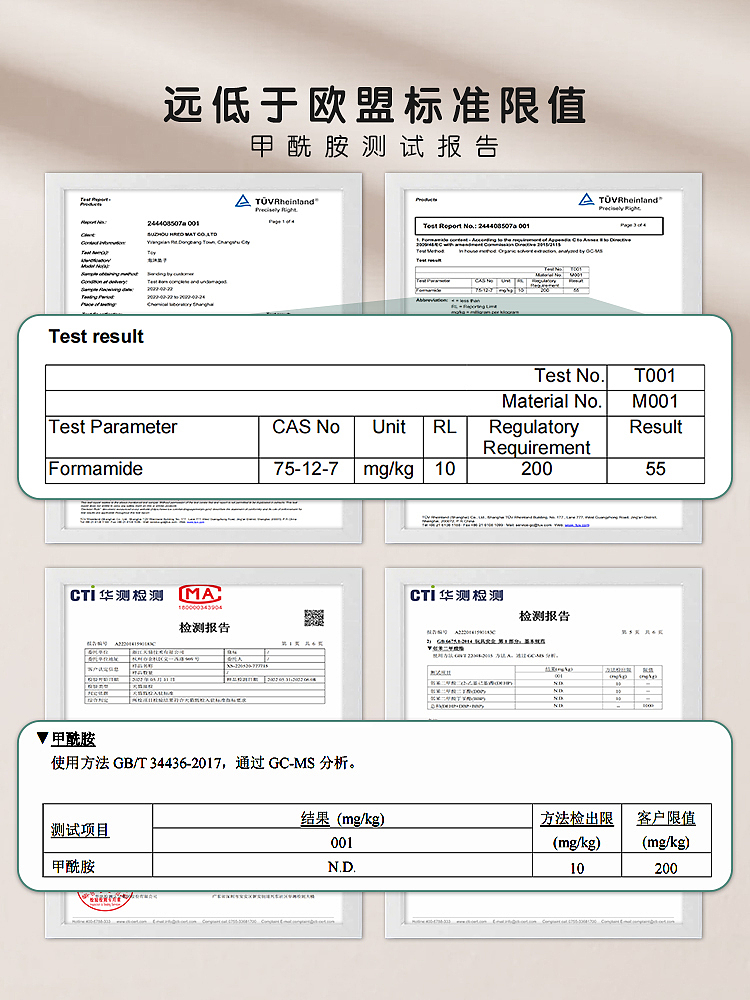
Task: Click the 甲酰胺 row label in Chinese table
Action: click(98, 865)
